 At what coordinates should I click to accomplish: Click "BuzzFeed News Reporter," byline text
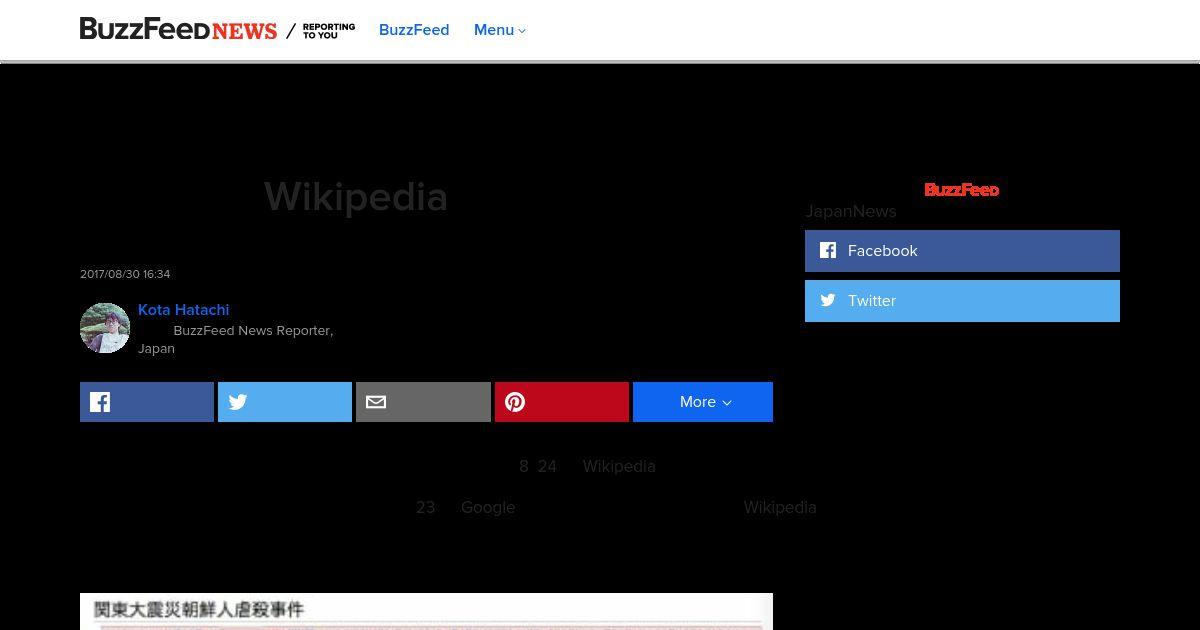[x=253, y=331]
